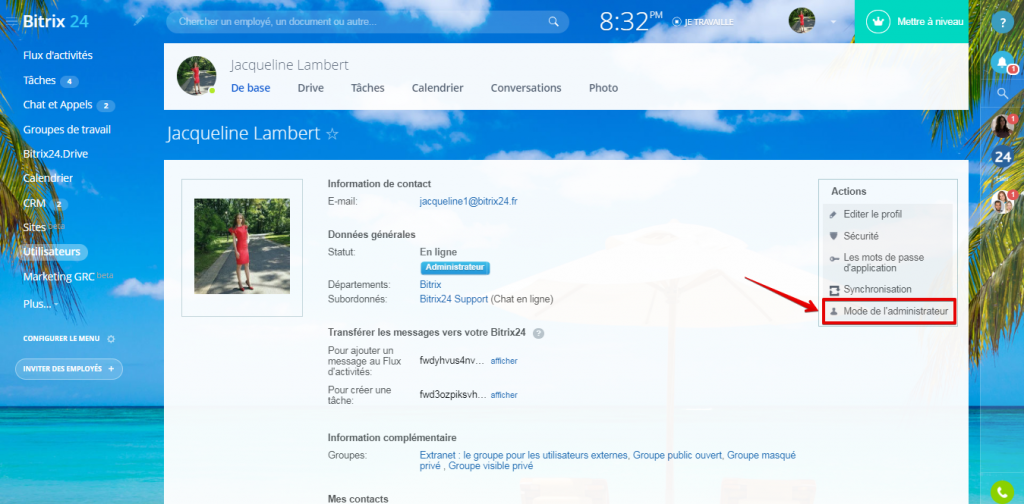The image size is (1024, 504).
Task: Open Tâches in the left sidebar
Action: click(39, 80)
